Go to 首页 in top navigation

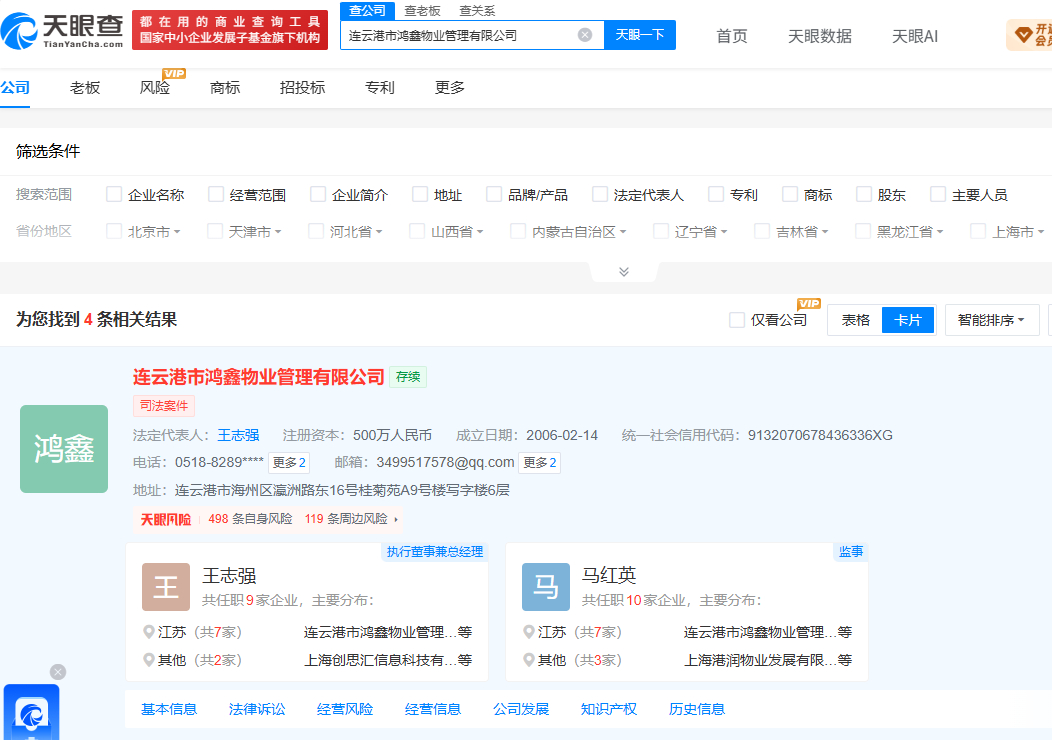tap(732, 36)
